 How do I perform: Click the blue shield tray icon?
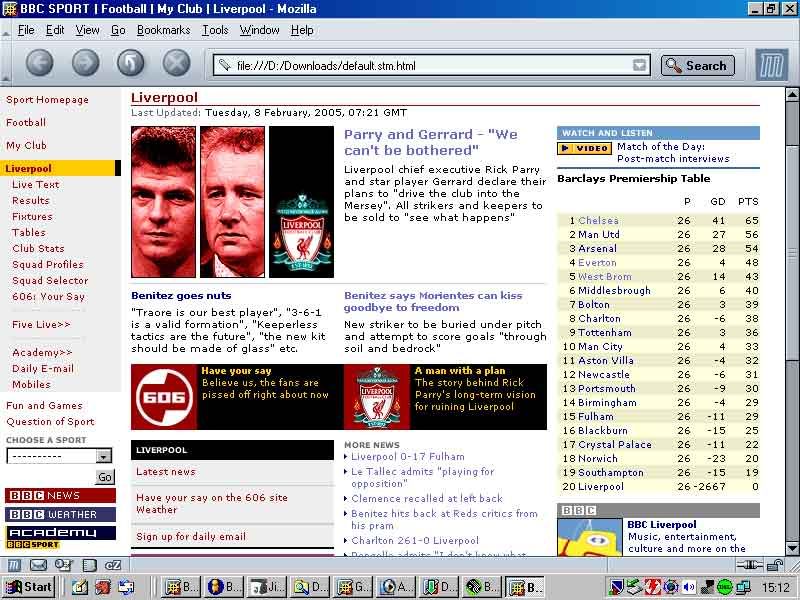pos(617,587)
